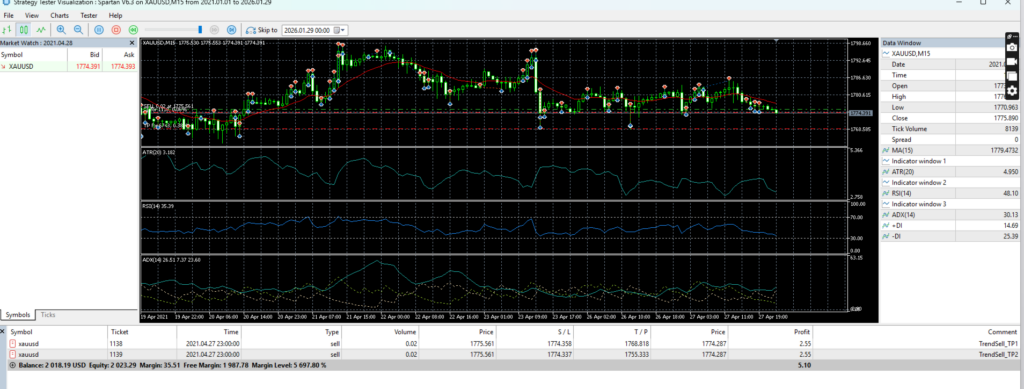Click current price label 1774.391 on chart
The height and width of the screenshot is (389, 1024).
[861, 113]
